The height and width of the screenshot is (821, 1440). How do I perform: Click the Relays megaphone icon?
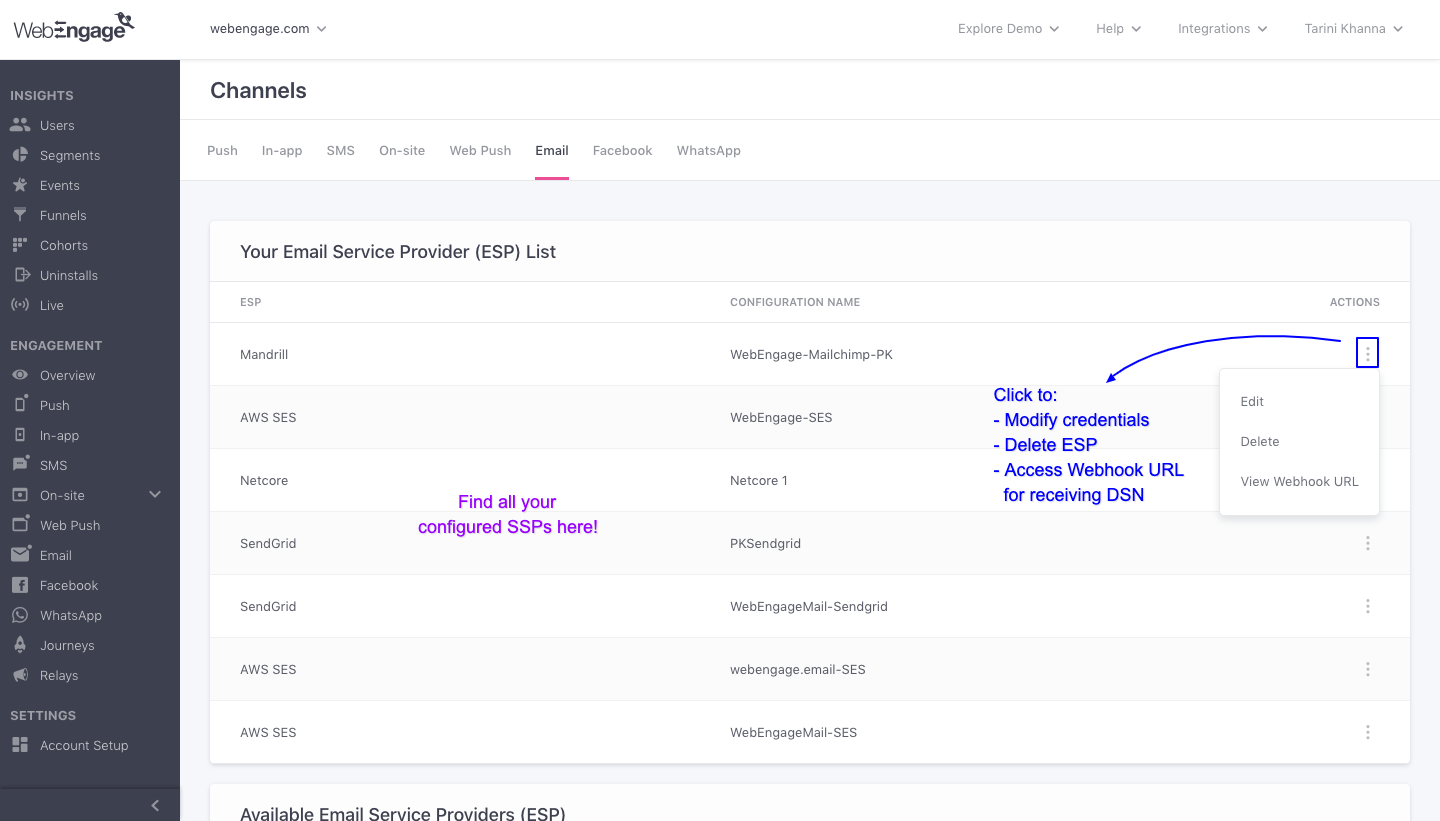20,675
